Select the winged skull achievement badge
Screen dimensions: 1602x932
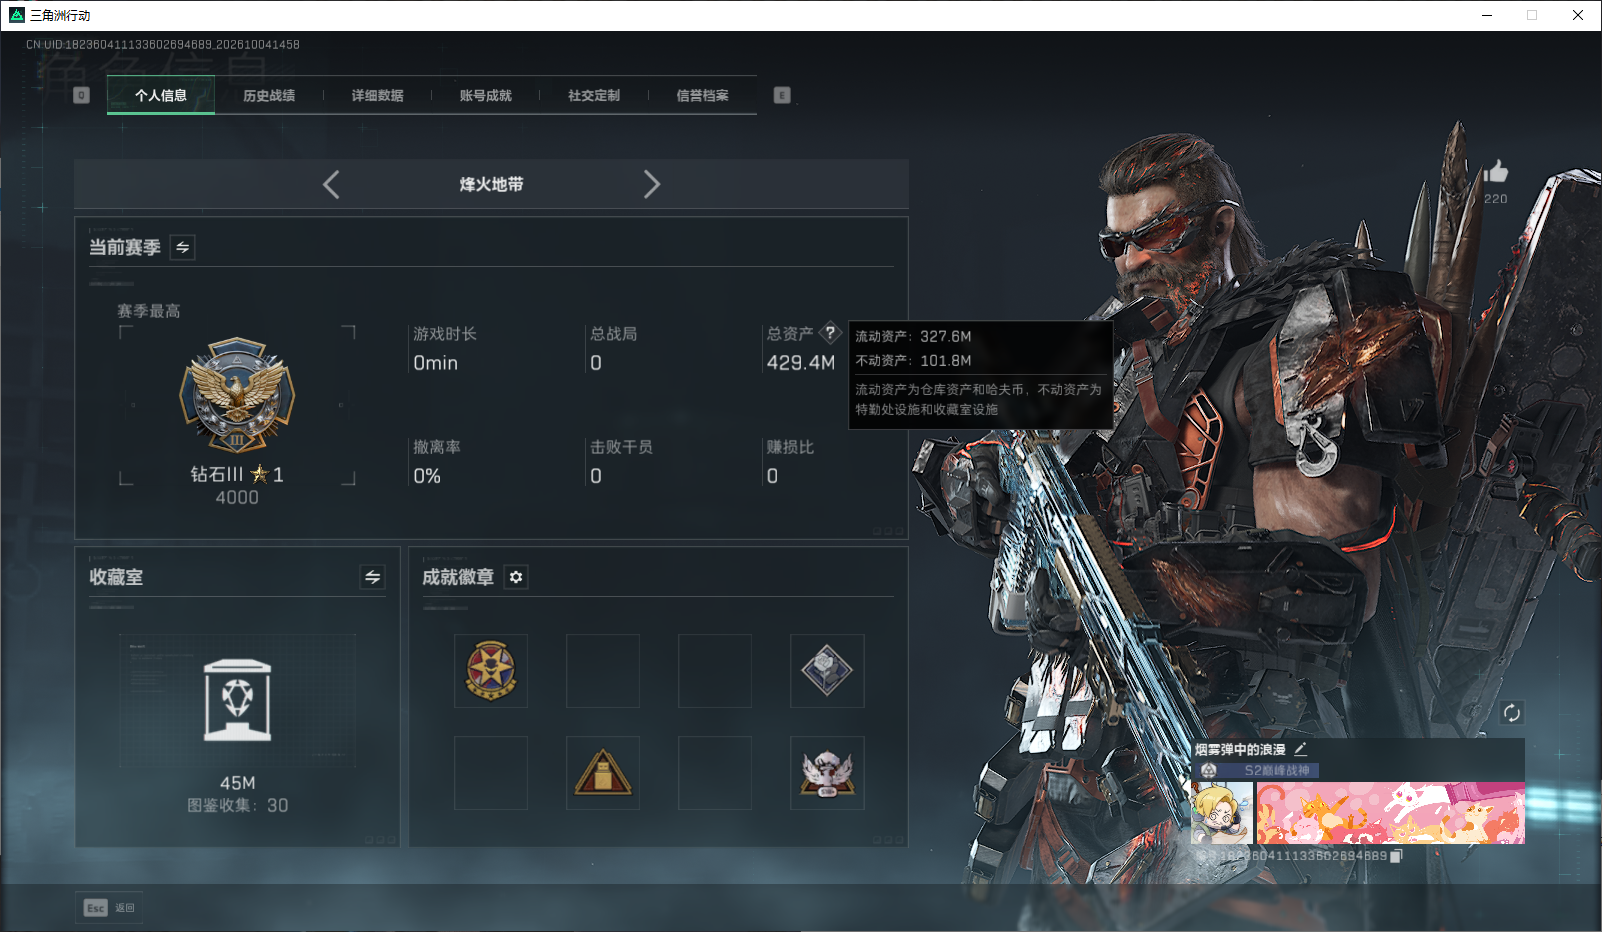[827, 773]
